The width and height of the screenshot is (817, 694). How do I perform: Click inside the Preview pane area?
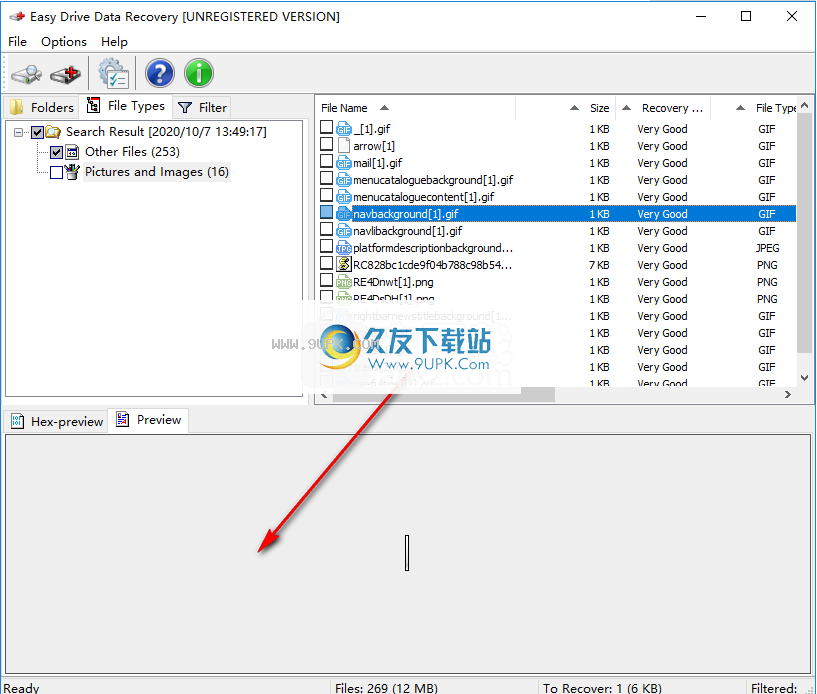point(407,553)
